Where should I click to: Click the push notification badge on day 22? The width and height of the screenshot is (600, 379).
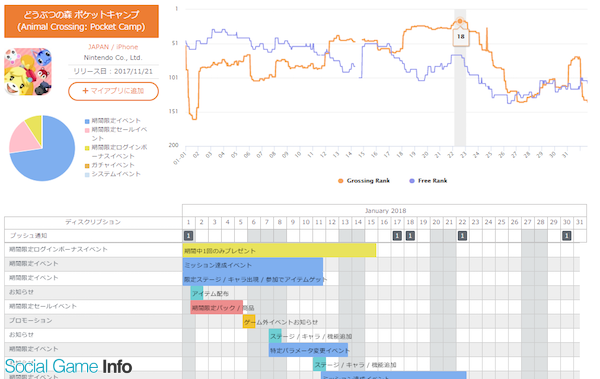[x=462, y=235]
